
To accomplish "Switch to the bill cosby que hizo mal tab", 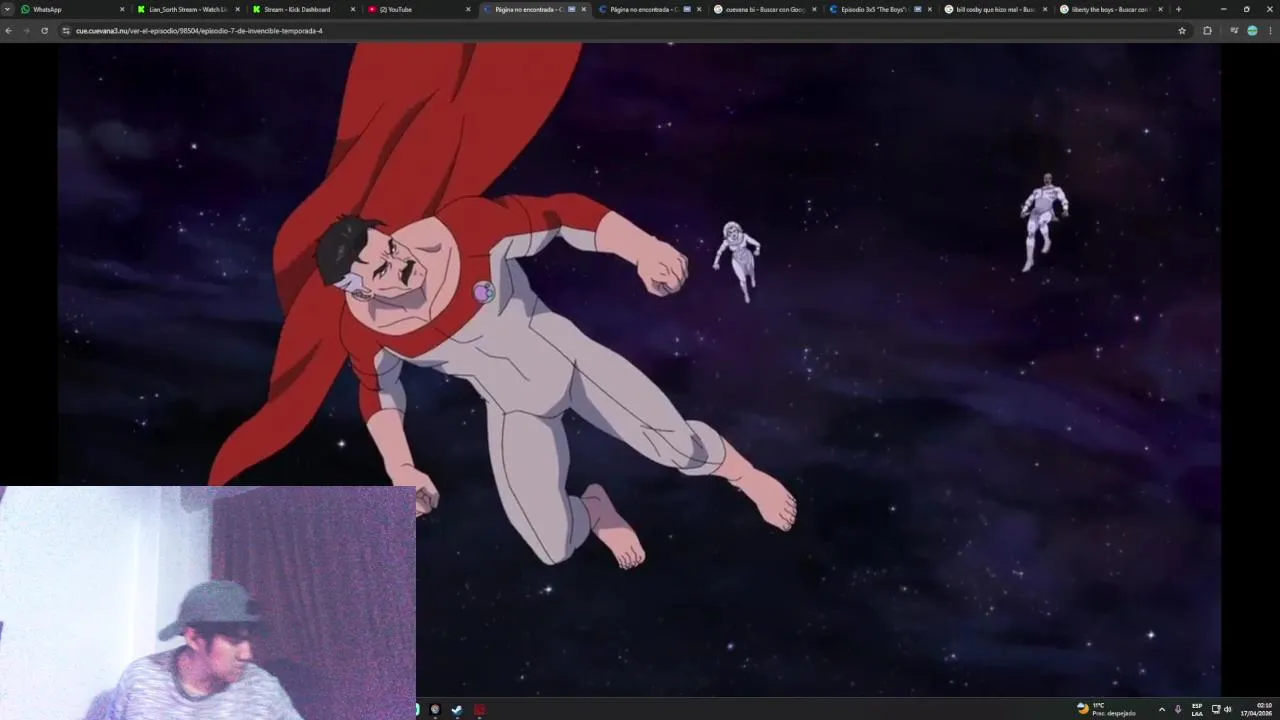I will click(x=994, y=9).
